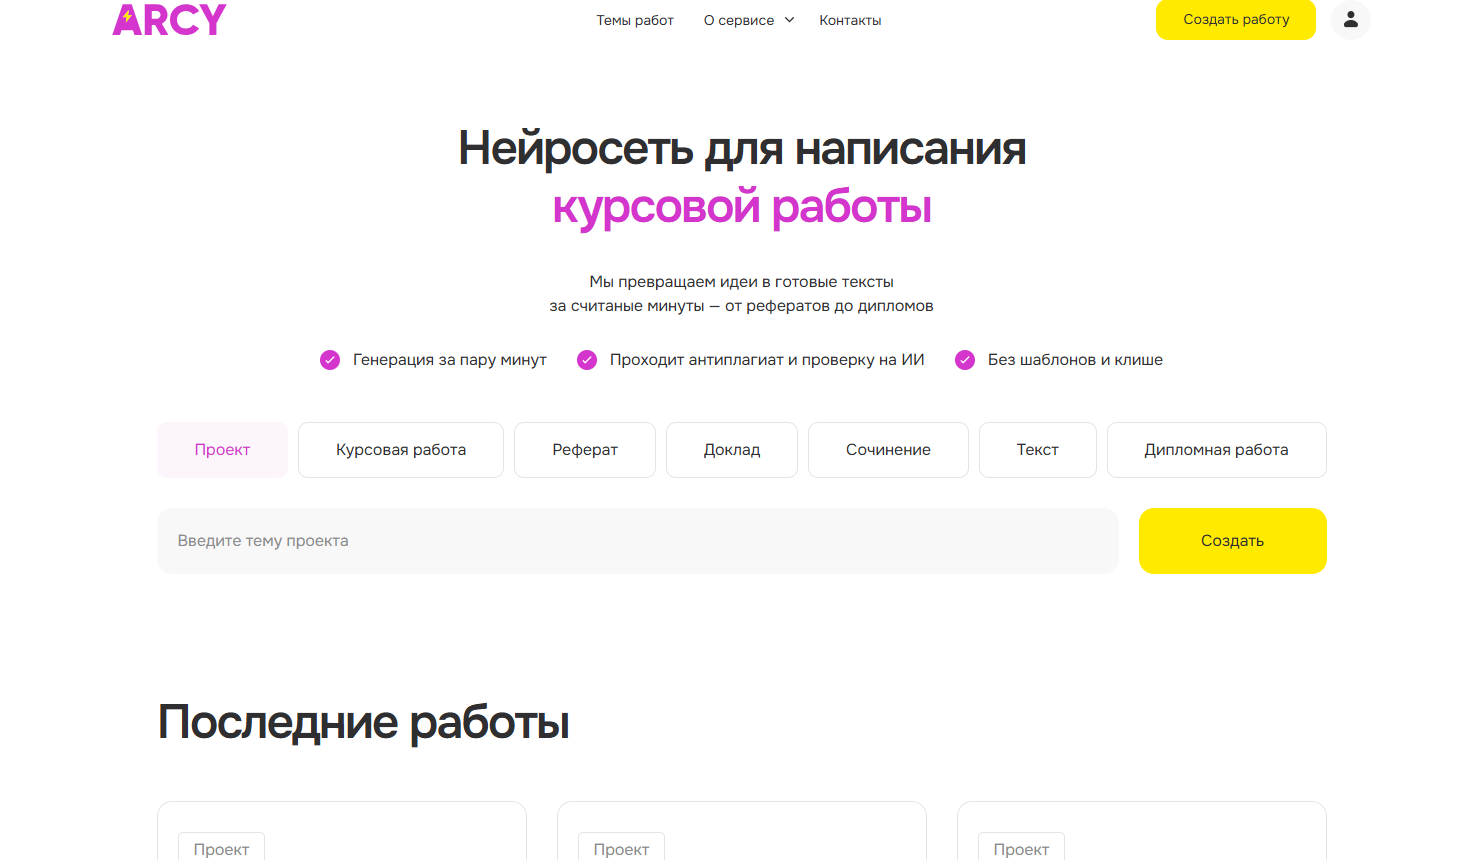Select the 'Дипломная работа' work type
This screenshot has height=860, width=1460.
coord(1216,449)
